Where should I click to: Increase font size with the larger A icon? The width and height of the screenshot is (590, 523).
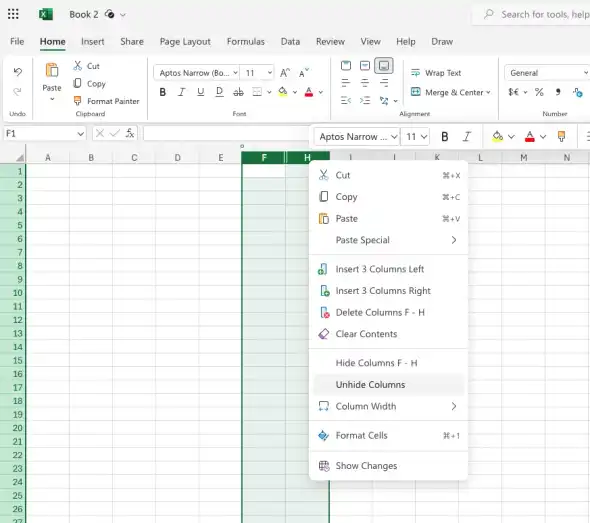click(x=285, y=73)
